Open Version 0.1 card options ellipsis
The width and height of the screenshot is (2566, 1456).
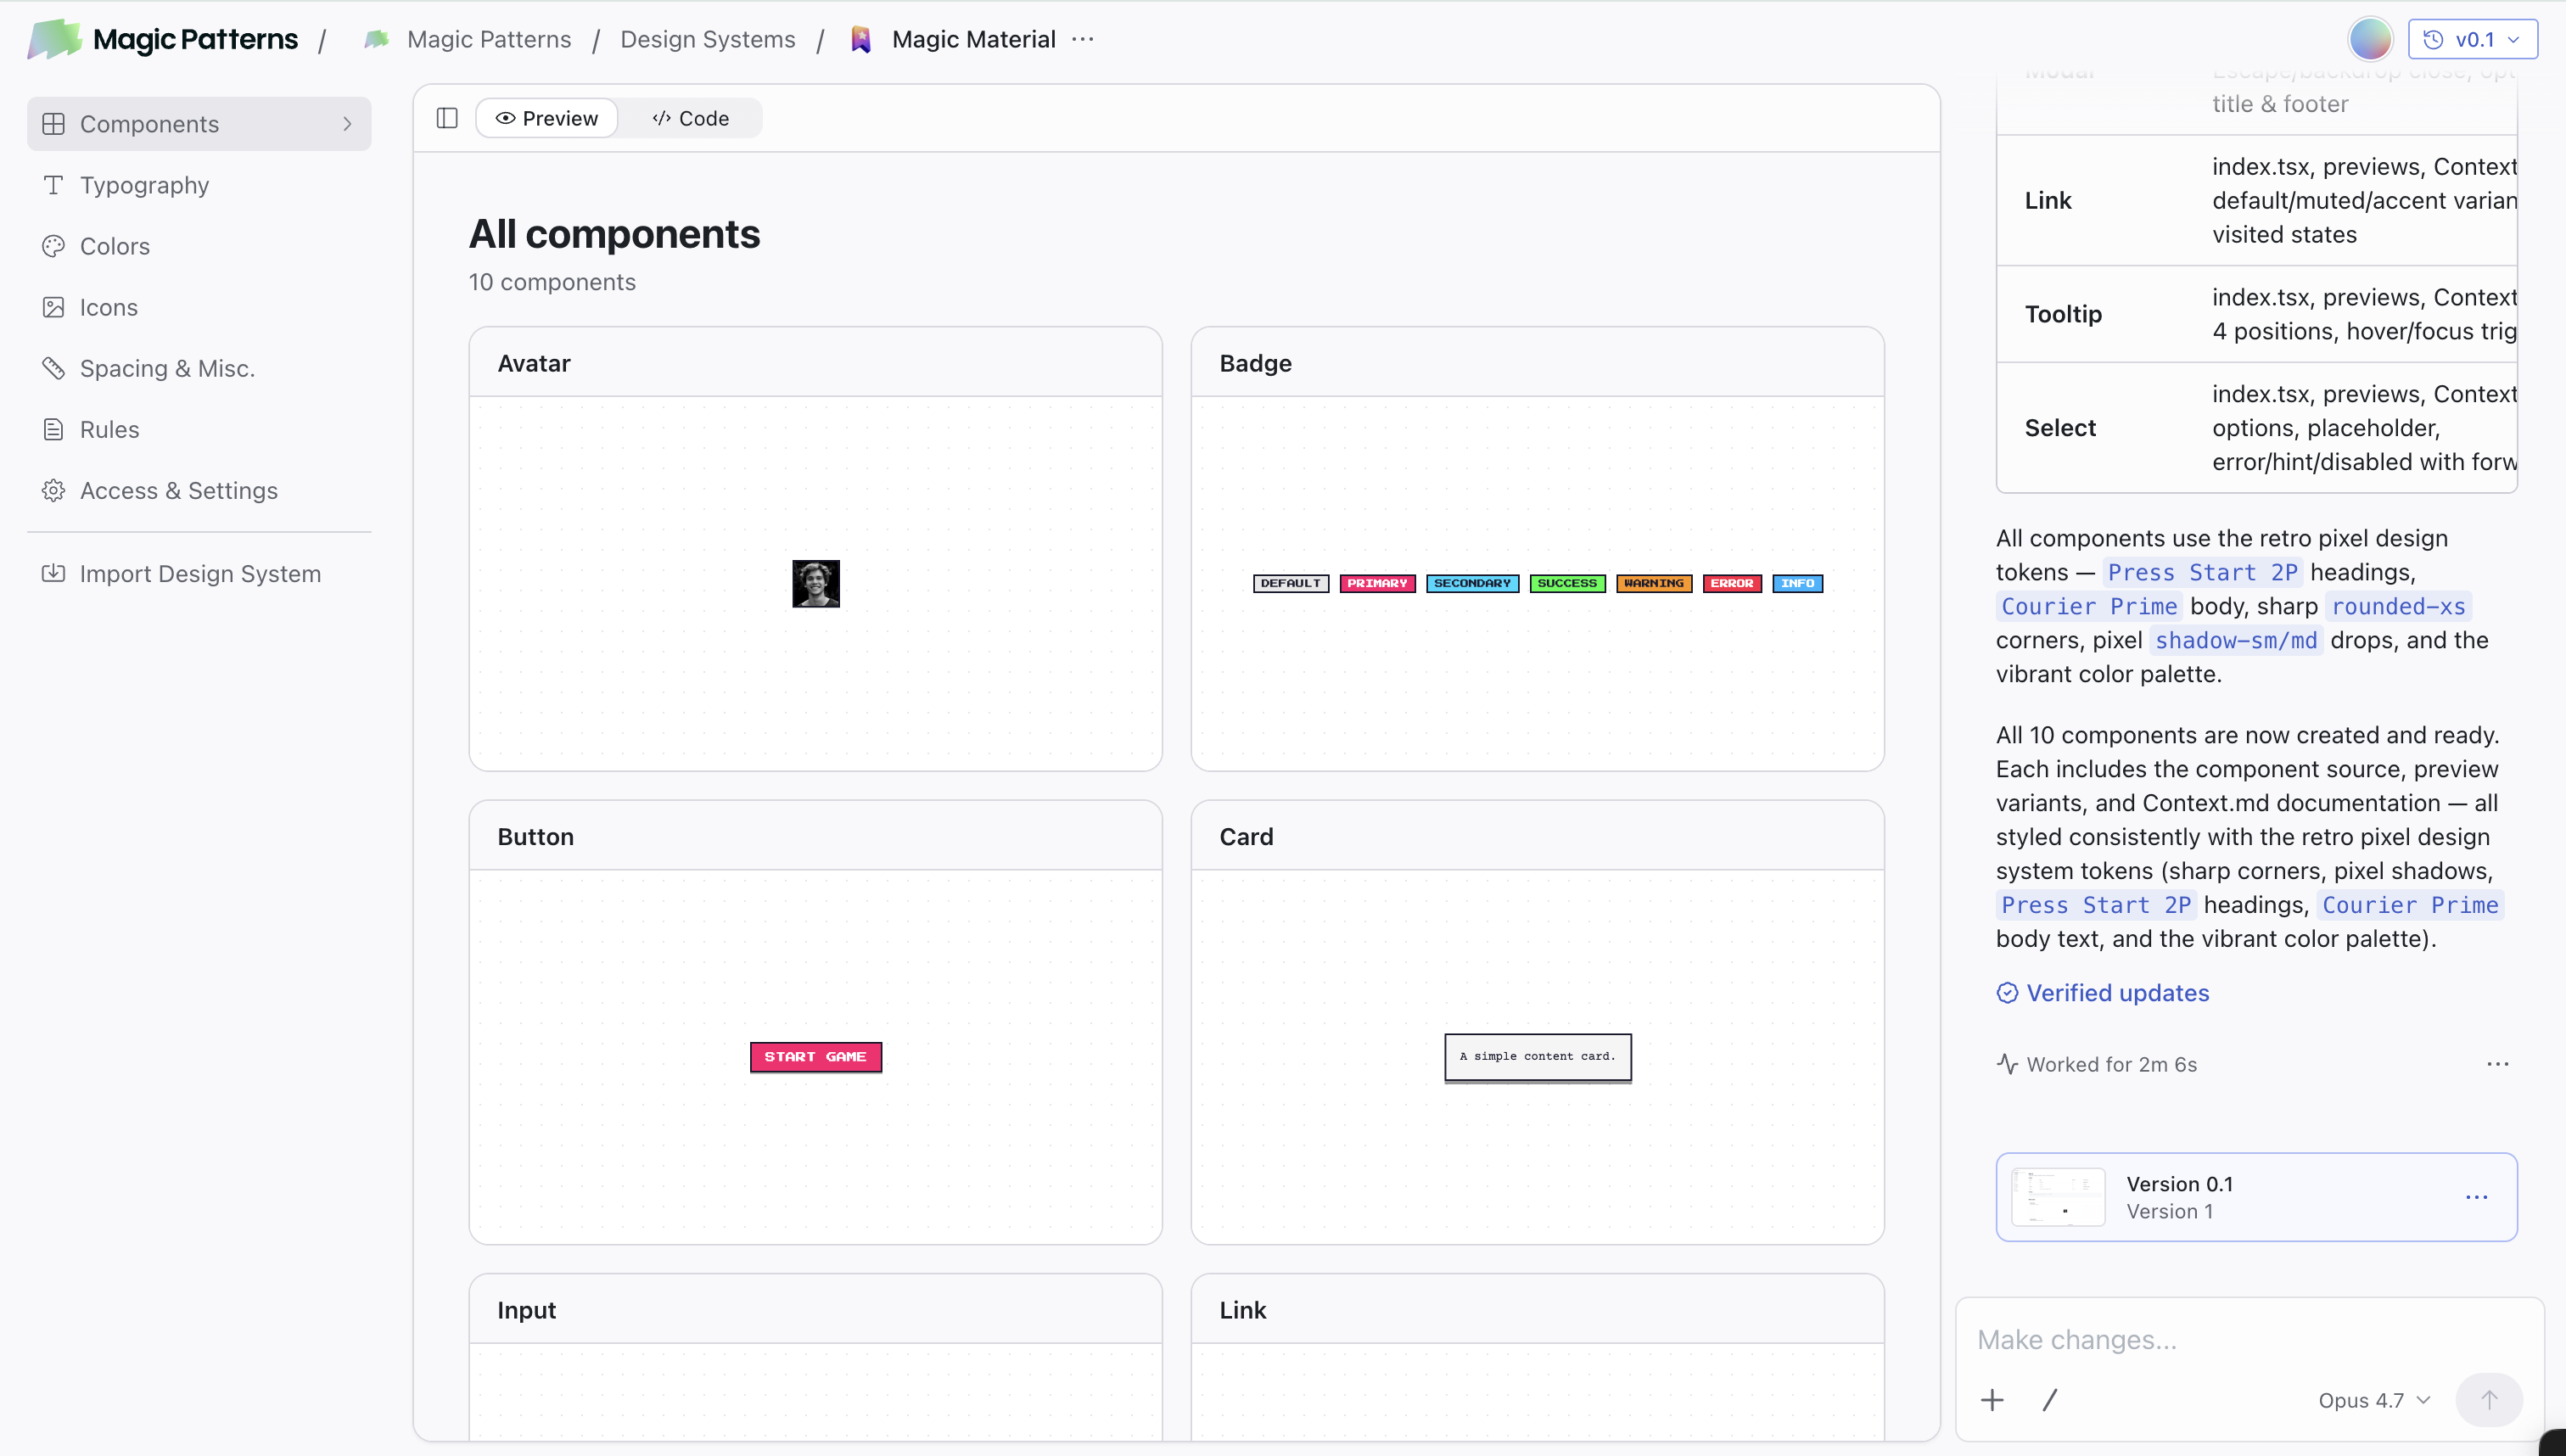pyautogui.click(x=2476, y=1197)
